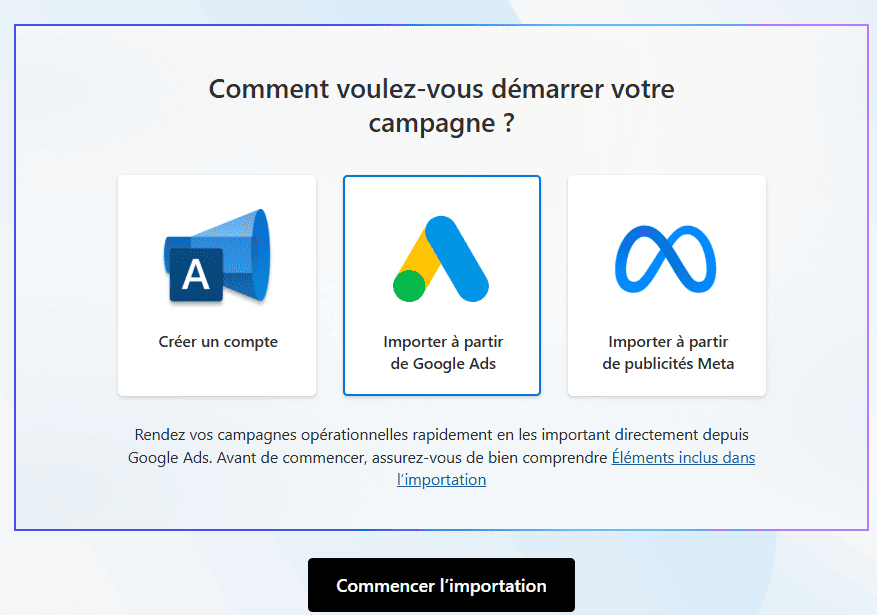Click the word "campagne ?" in the heading
The width and height of the screenshot is (877, 615).
(441, 124)
